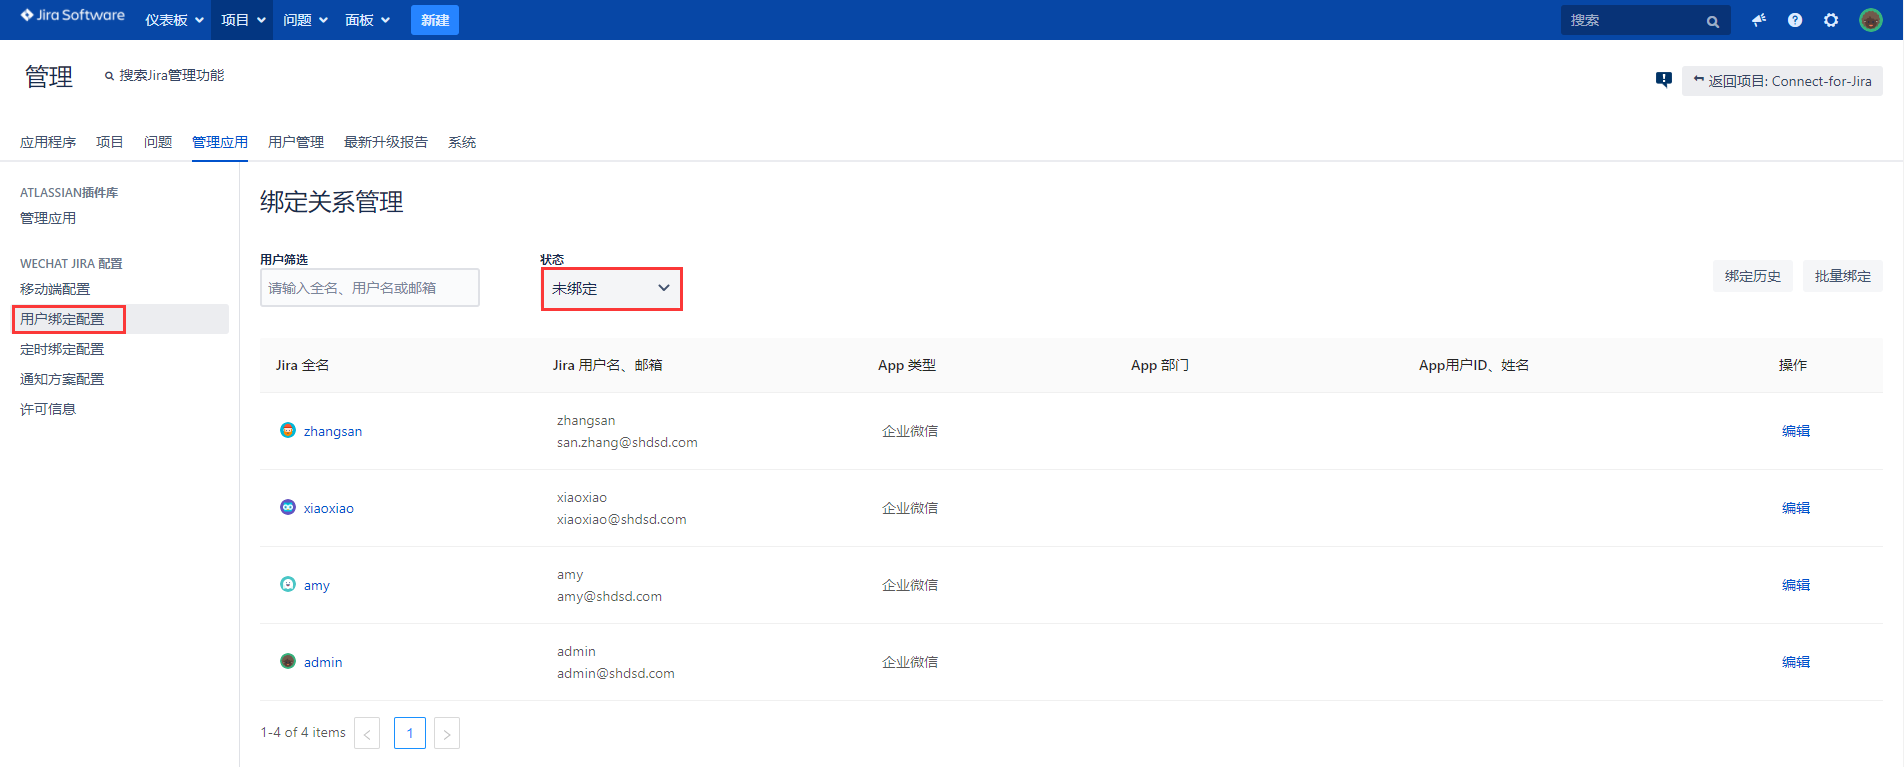Viewport: 1904px width, 767px height.
Task: Click the feedback speech bubble icon
Action: tap(1663, 80)
